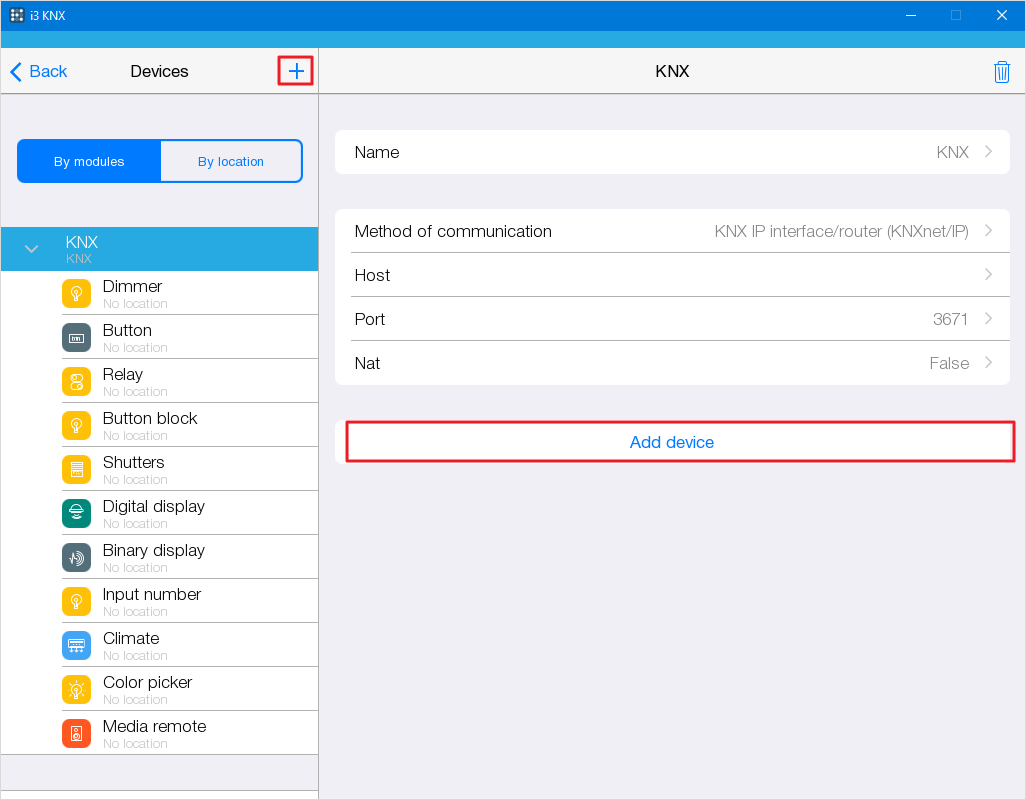Open Method of communication options
The image size is (1026, 800).
pyautogui.click(x=672, y=231)
